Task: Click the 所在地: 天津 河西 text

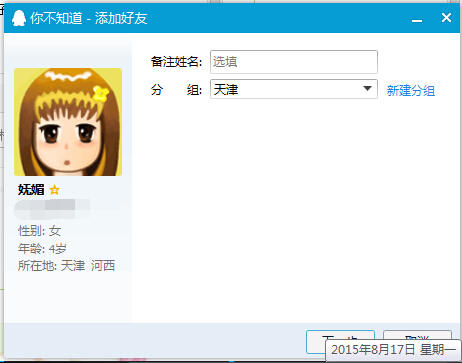Action: pos(67,266)
